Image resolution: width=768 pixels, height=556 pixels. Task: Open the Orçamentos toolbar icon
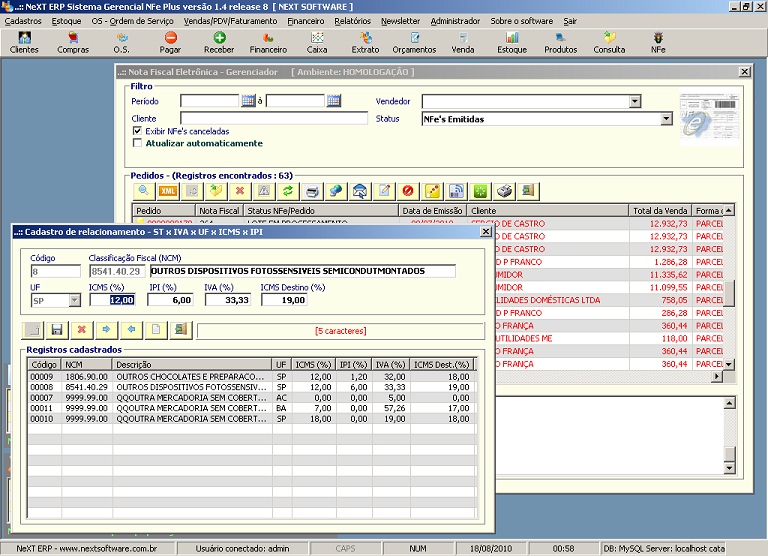pos(414,43)
